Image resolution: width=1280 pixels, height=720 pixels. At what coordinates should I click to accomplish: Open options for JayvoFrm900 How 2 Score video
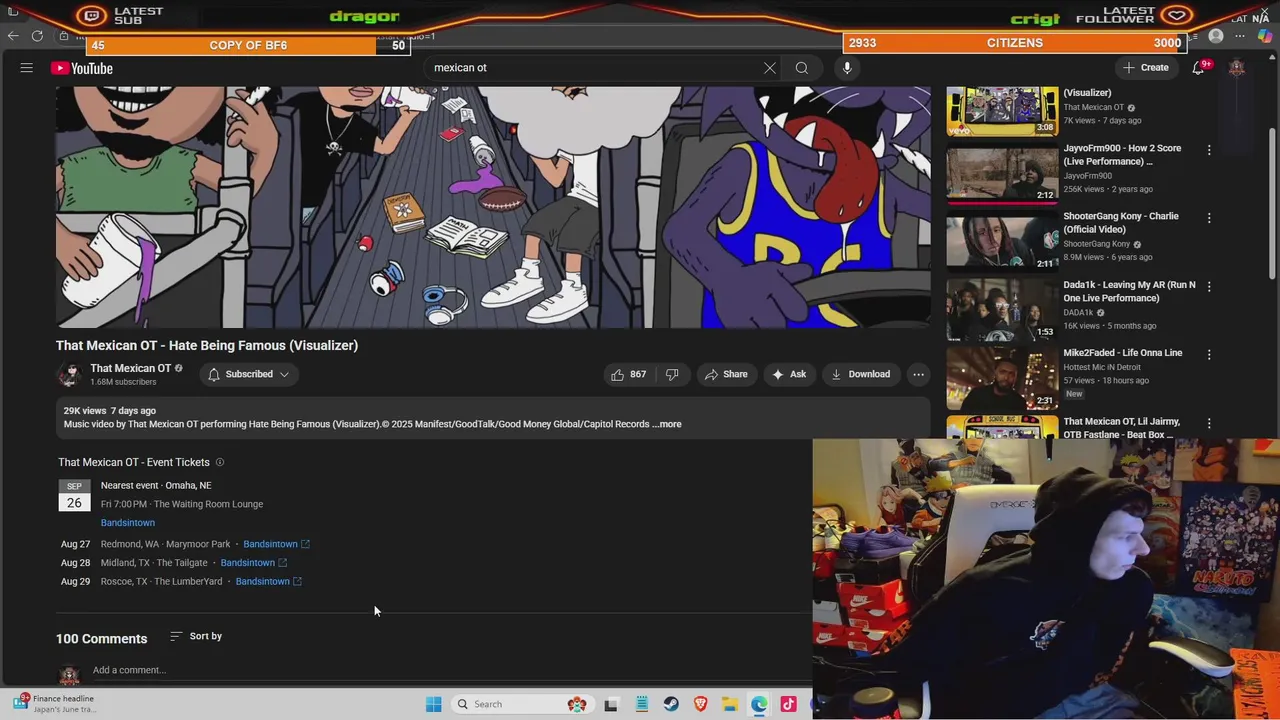pos(1209,150)
